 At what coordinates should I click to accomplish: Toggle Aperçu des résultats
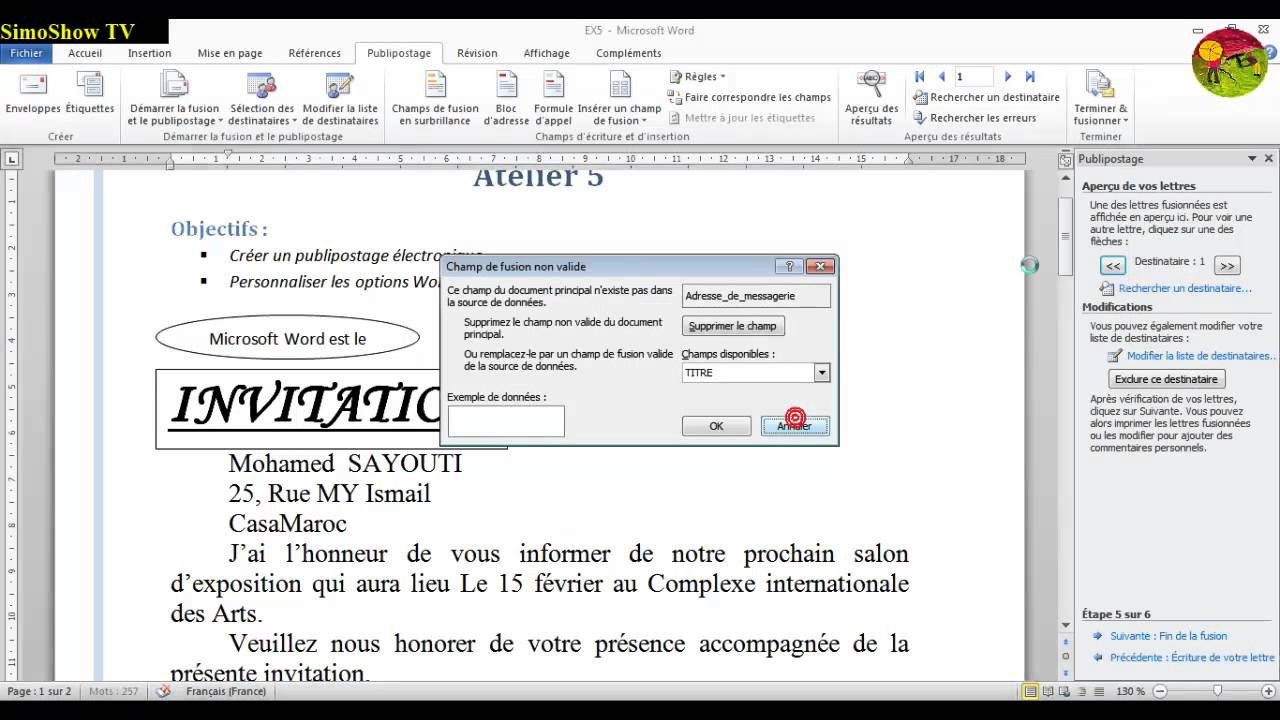[871, 99]
